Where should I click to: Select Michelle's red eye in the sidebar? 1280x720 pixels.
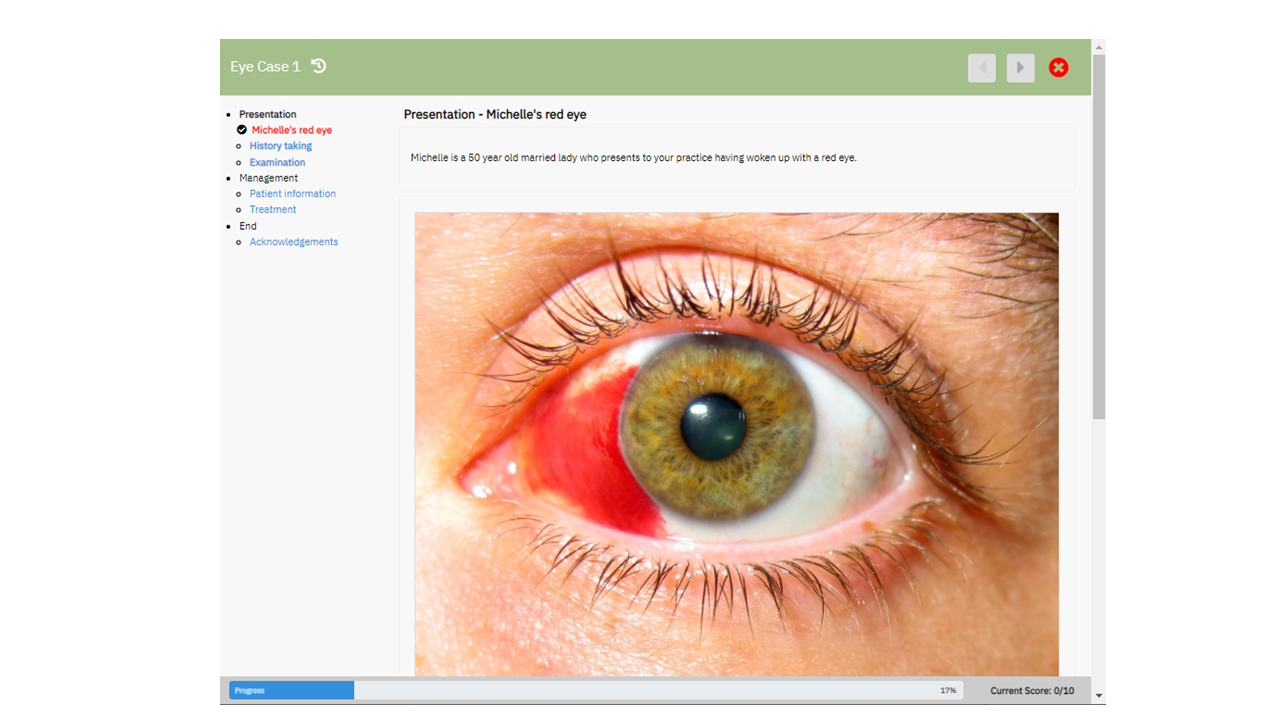291,130
